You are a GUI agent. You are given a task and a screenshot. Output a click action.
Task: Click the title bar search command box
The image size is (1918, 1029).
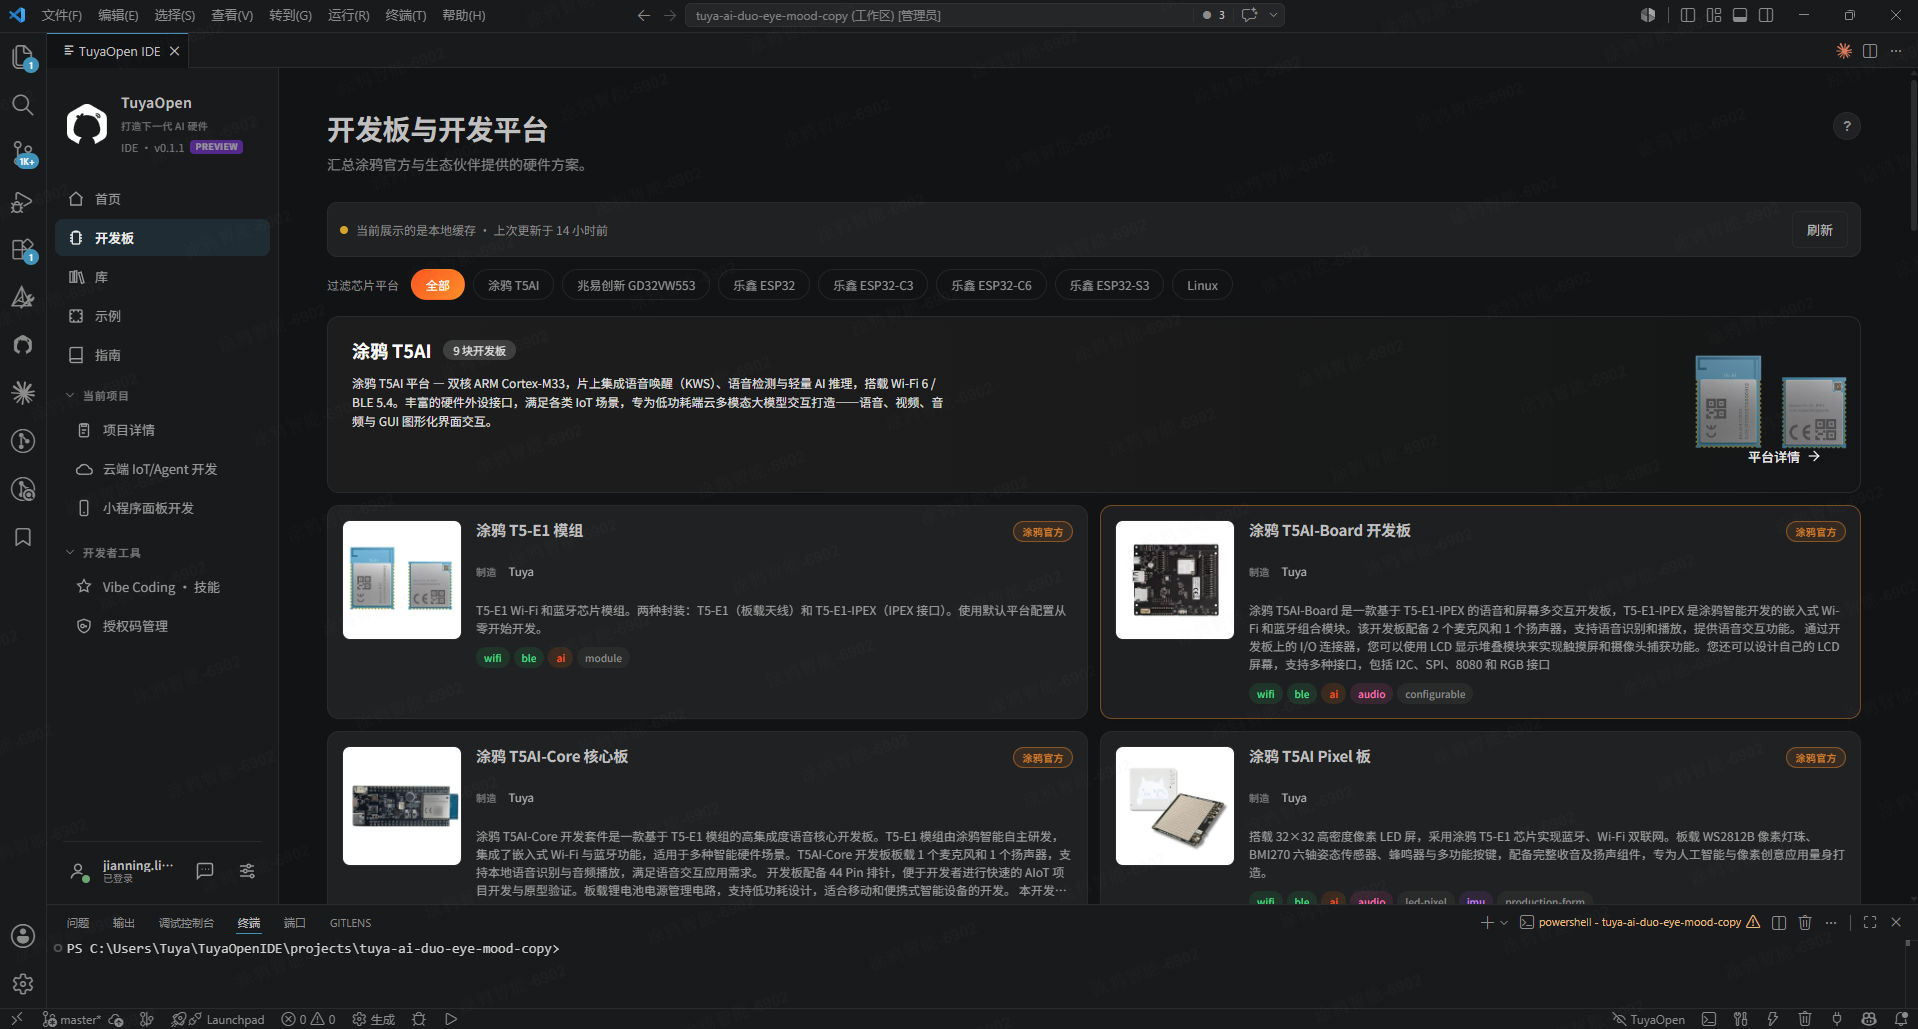pos(939,15)
